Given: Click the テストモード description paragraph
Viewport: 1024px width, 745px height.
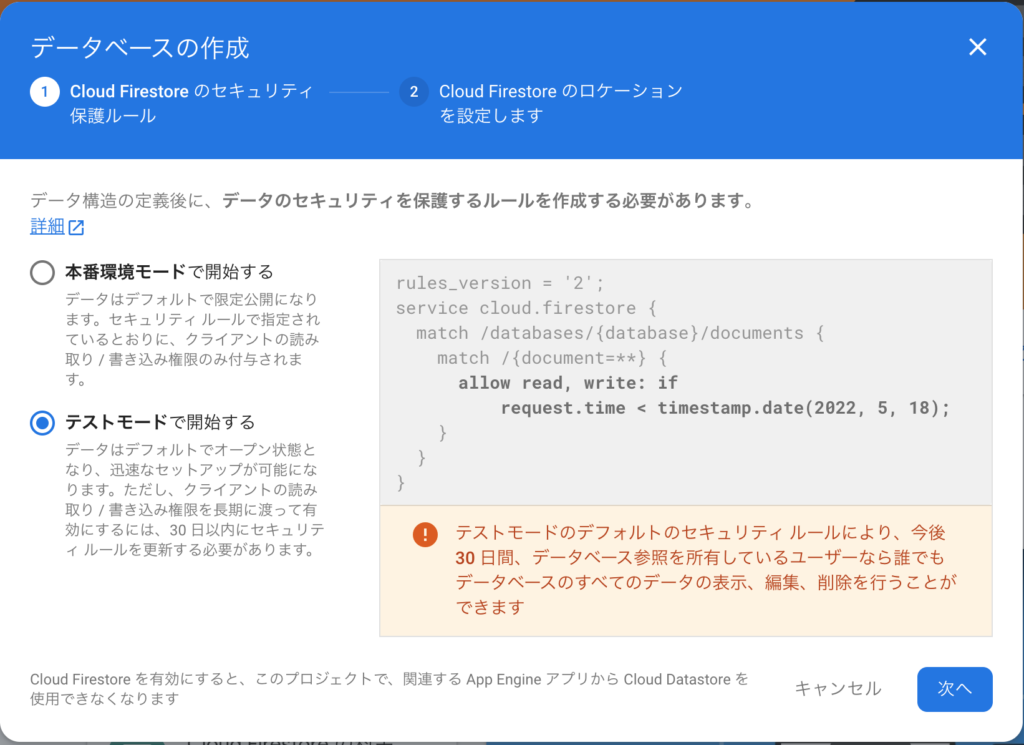Looking at the screenshot, I should 195,499.
